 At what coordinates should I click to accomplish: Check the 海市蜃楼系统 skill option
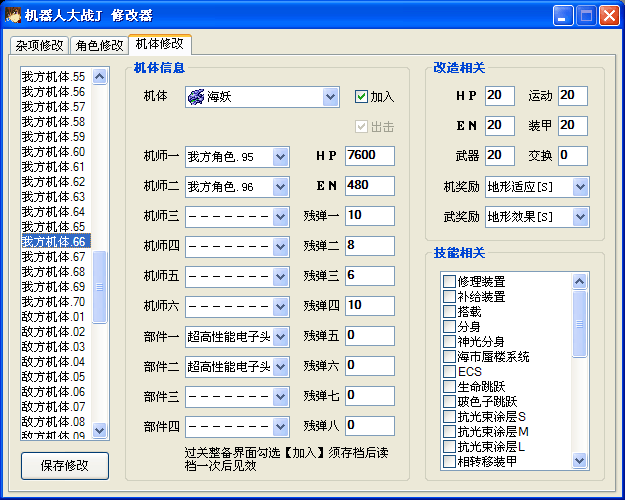(449, 357)
